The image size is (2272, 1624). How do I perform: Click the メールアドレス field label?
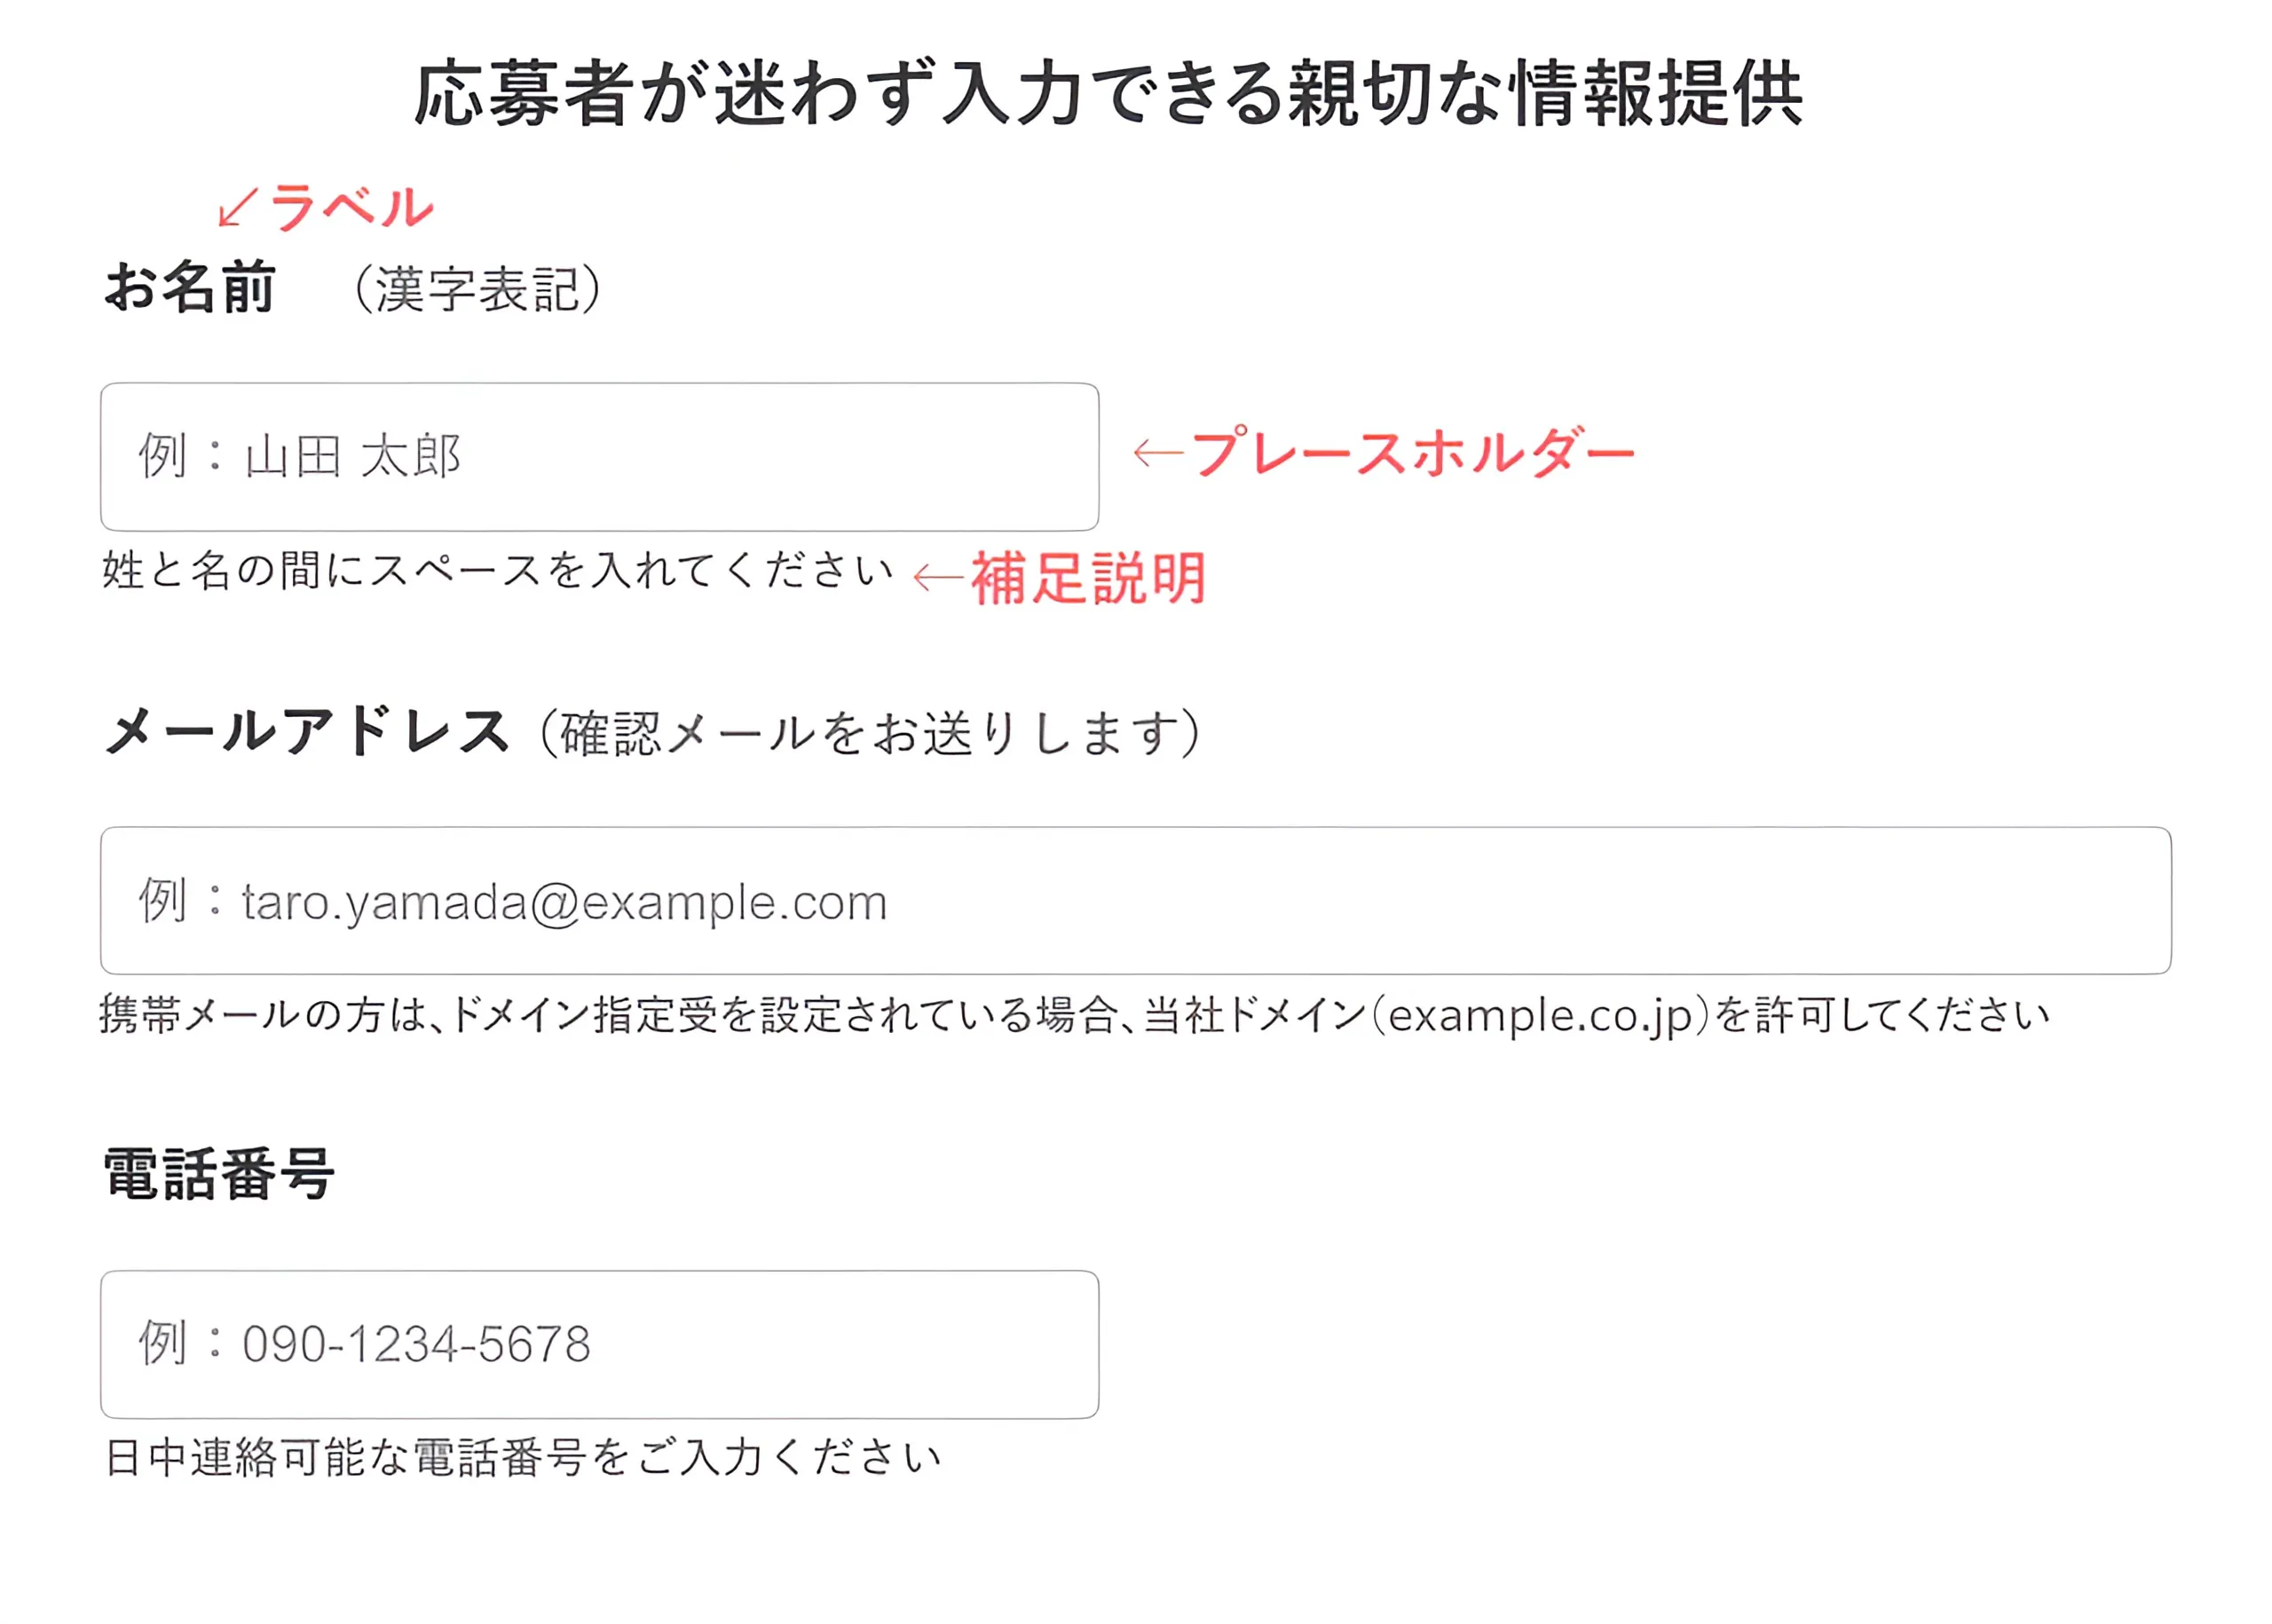tap(307, 732)
